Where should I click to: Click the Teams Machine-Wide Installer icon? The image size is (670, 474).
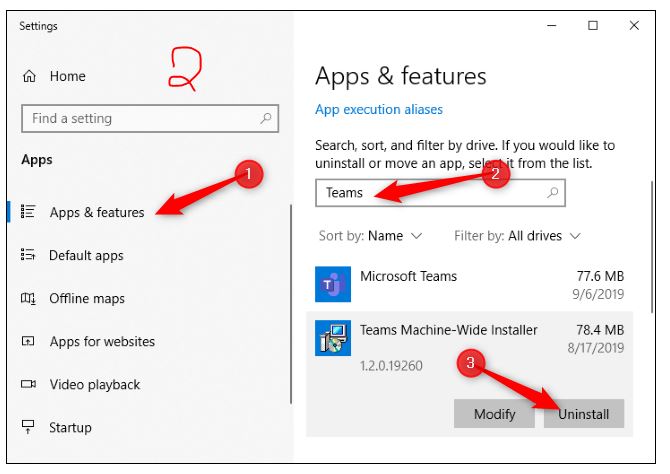[x=333, y=338]
